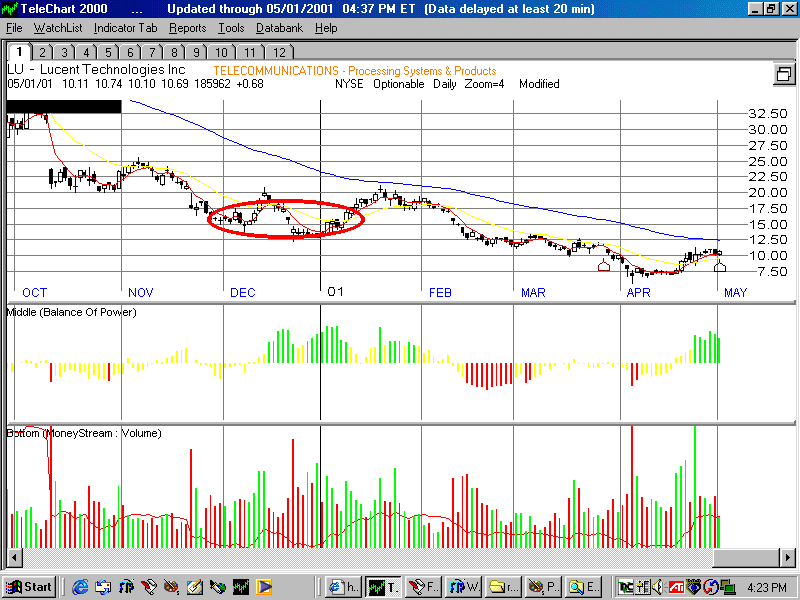Click the Show Desktop quick launch icon
The image size is (800, 600).
tap(103, 587)
